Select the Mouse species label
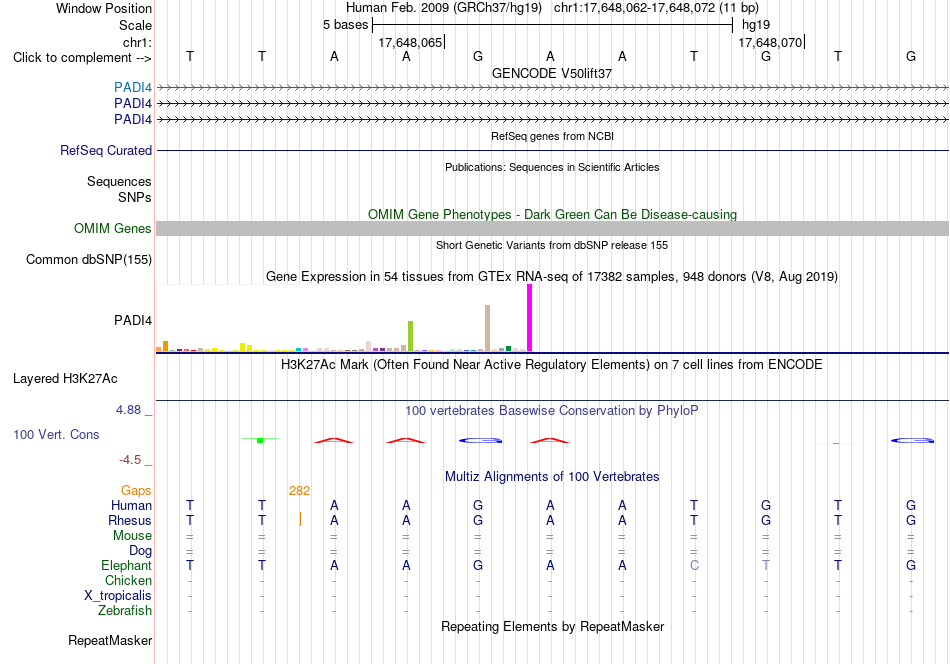The image size is (950, 664). 132,536
